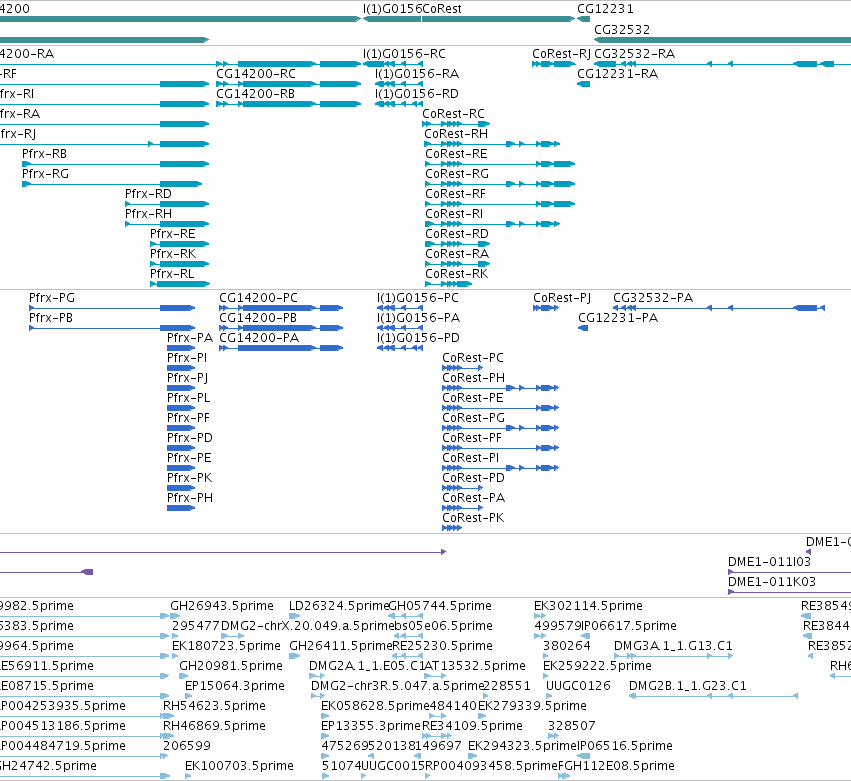The height and width of the screenshot is (781, 851).
Task: Select the CoRest-PJ protein label
Action: pos(562,298)
